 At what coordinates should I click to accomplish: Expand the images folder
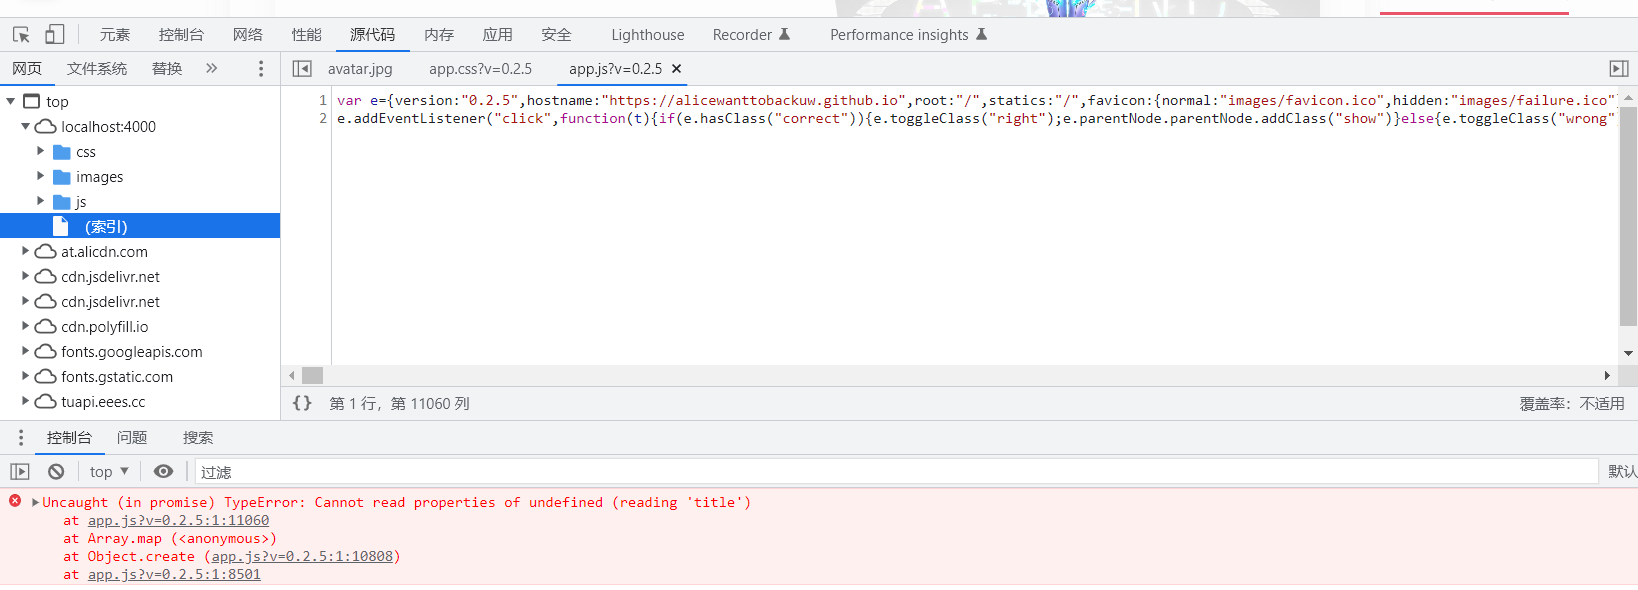tap(41, 177)
